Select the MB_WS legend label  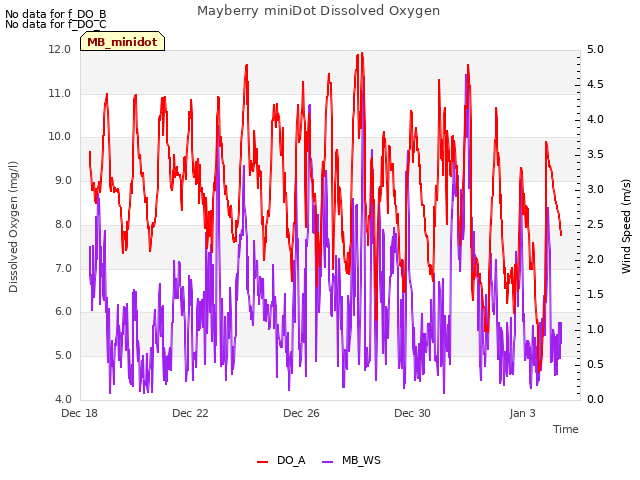coord(361,460)
